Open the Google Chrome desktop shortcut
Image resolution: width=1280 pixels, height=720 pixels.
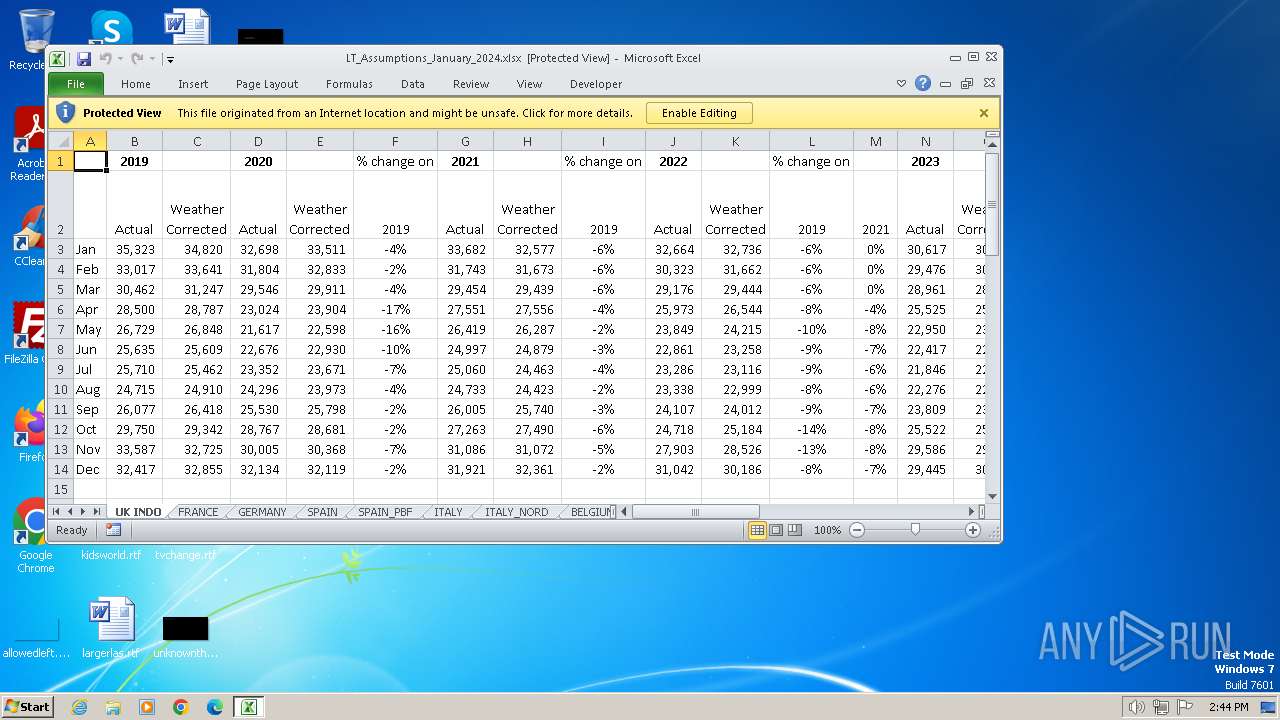35,536
